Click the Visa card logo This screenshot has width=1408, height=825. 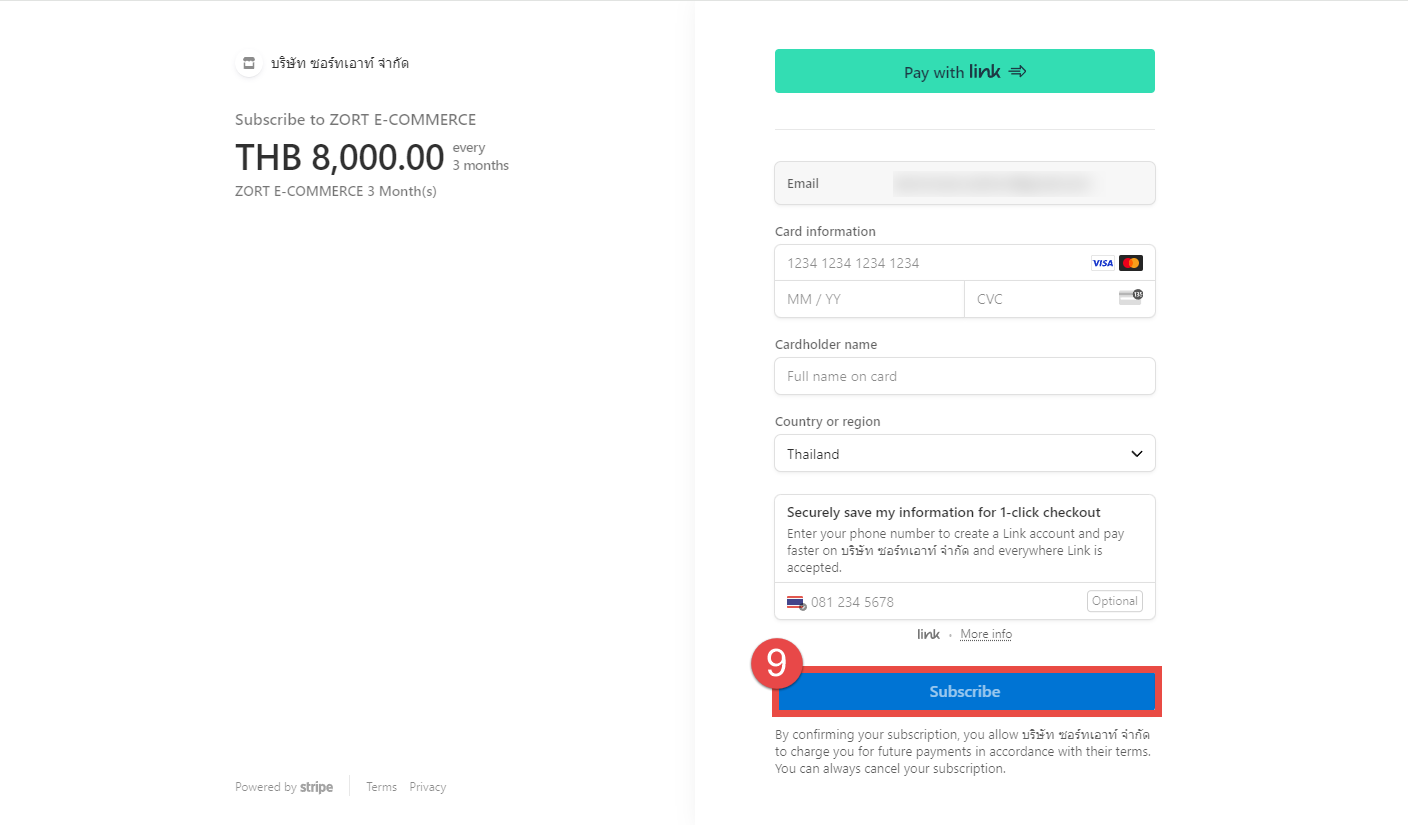click(1102, 263)
